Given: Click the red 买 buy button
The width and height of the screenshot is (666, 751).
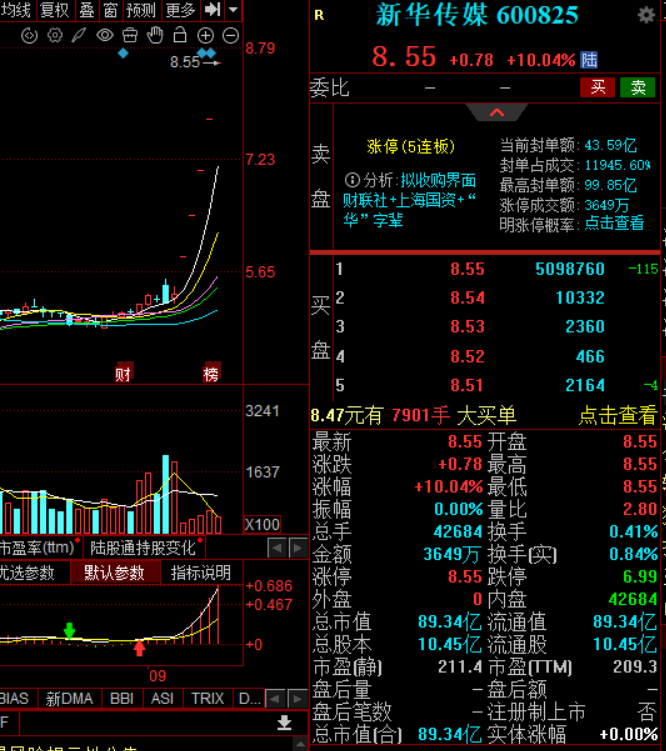Looking at the screenshot, I should tap(598, 88).
